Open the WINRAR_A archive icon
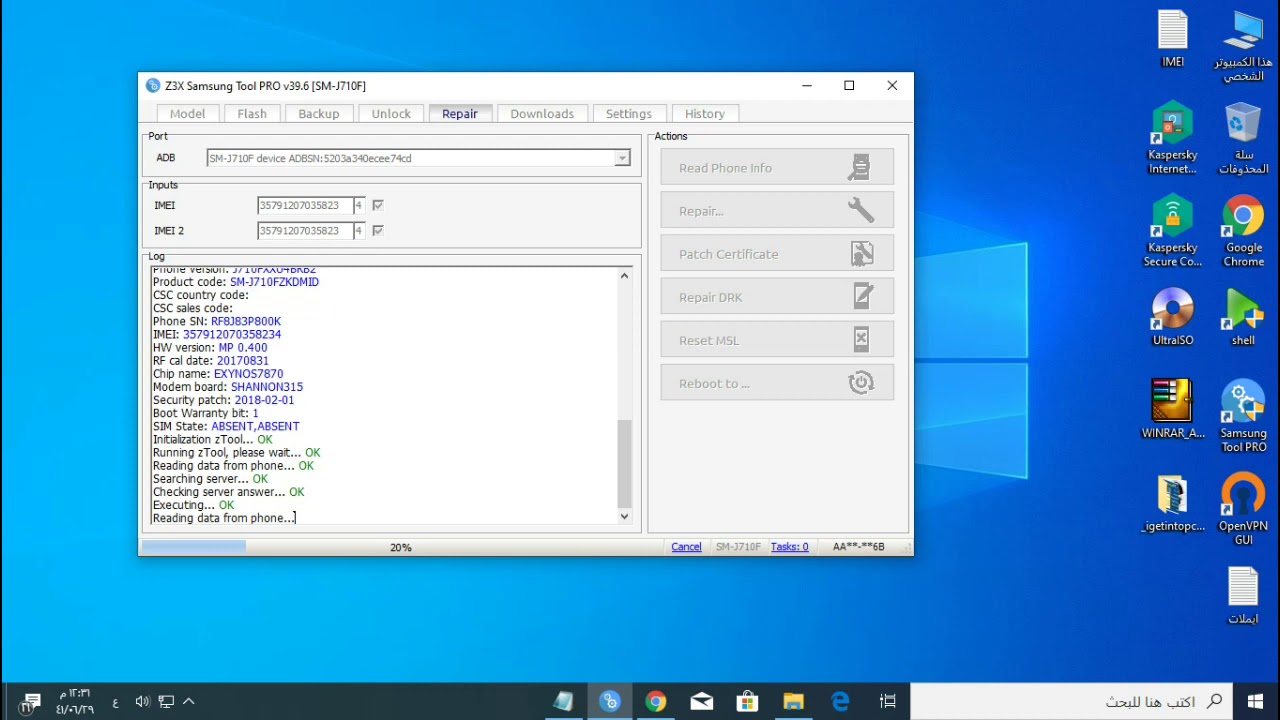Viewport: 1280px width, 720px height. (x=1173, y=409)
